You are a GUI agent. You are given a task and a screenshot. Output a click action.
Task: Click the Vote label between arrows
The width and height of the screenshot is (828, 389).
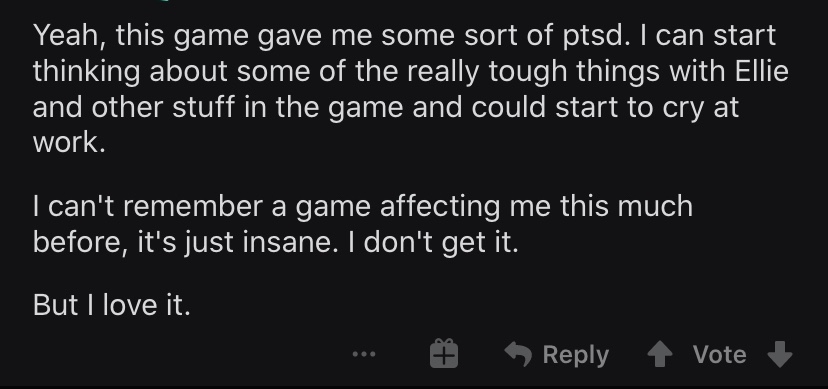(x=720, y=354)
